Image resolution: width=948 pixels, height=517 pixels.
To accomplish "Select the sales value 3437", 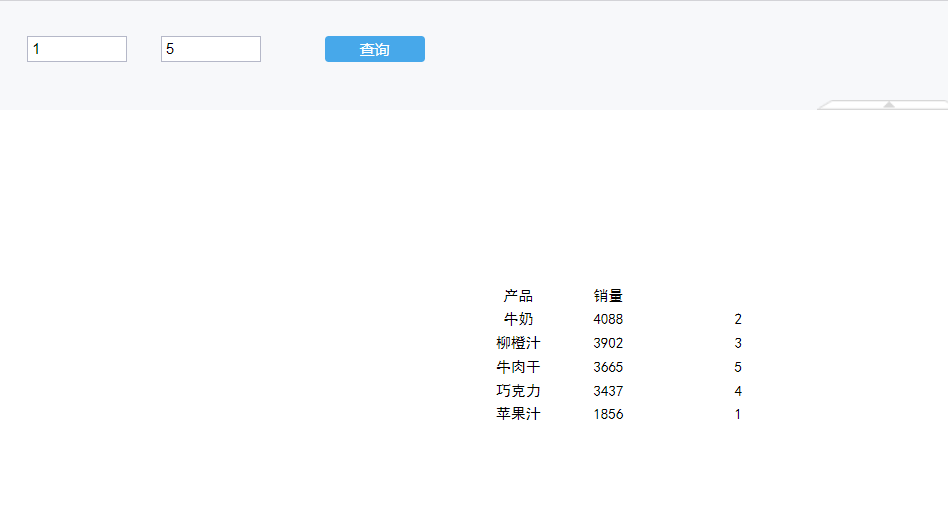I will tap(608, 391).
